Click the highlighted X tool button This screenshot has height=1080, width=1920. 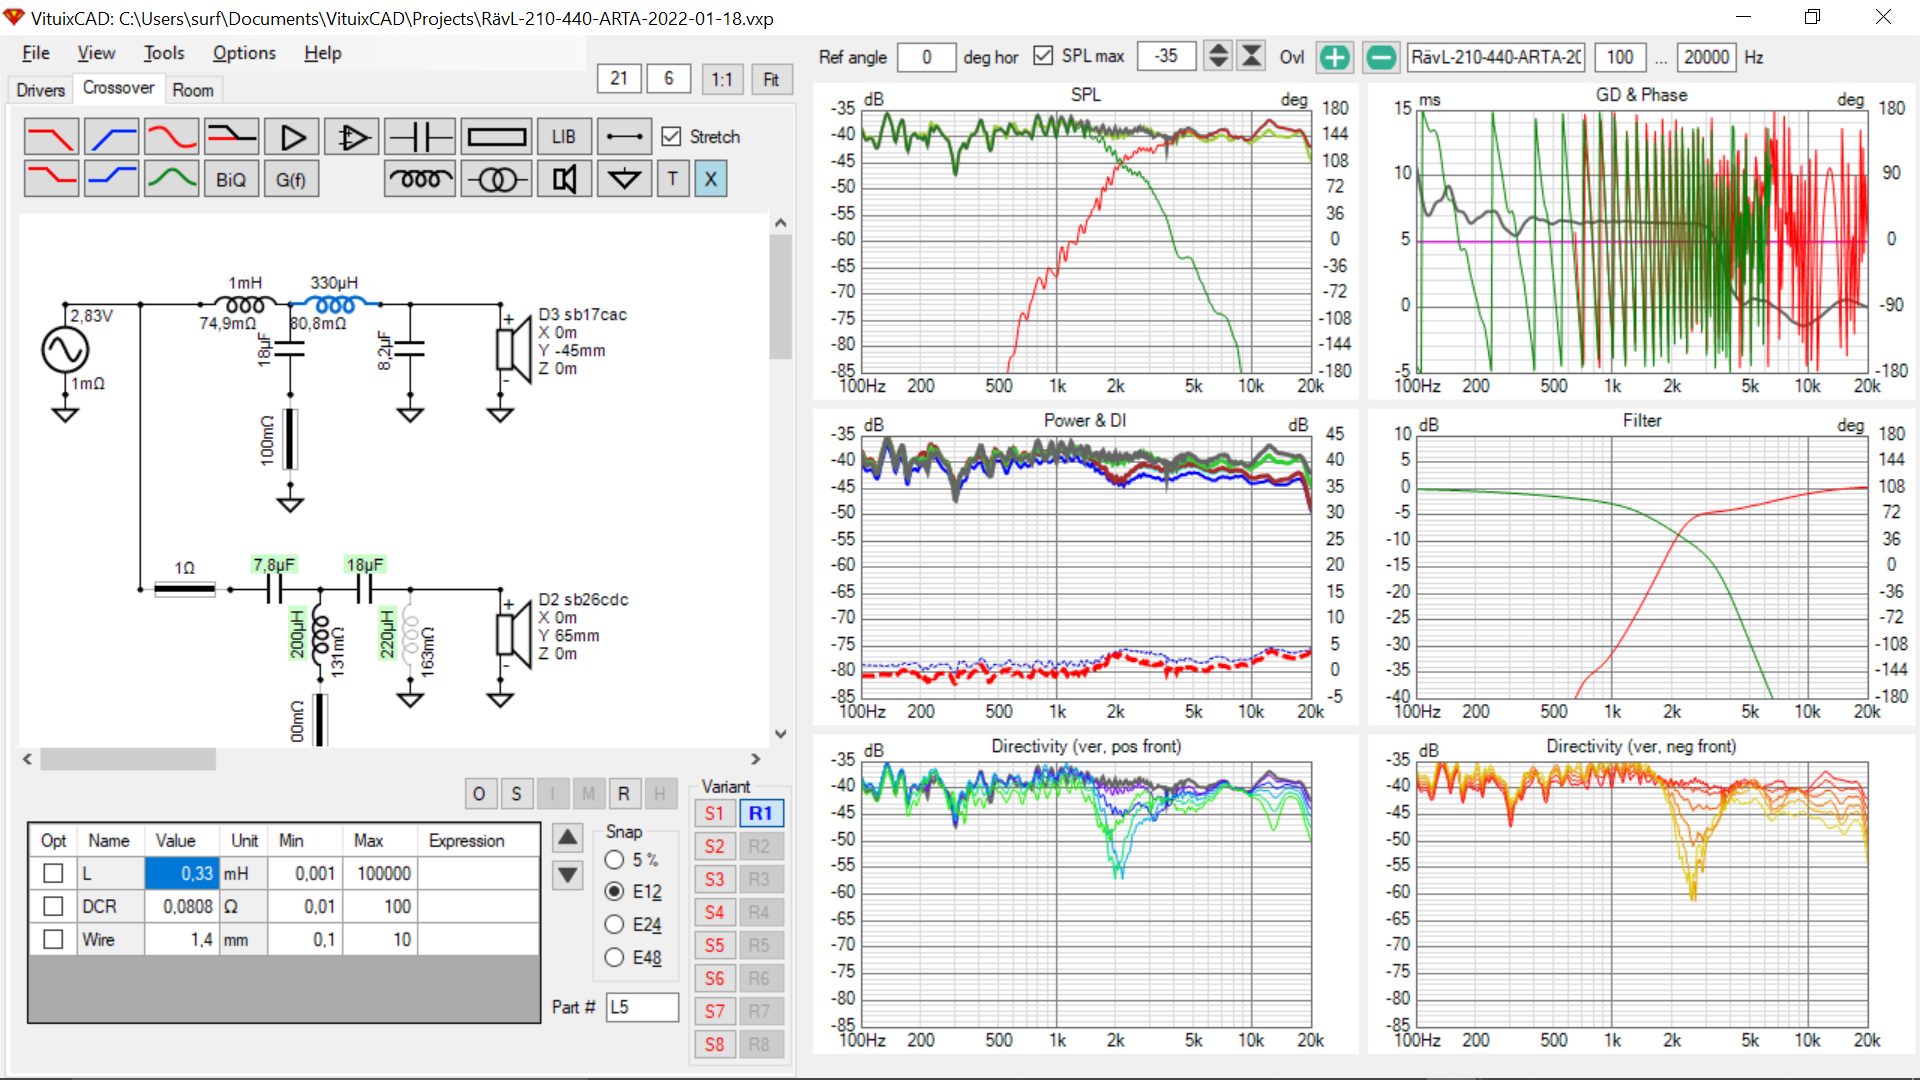click(x=711, y=179)
